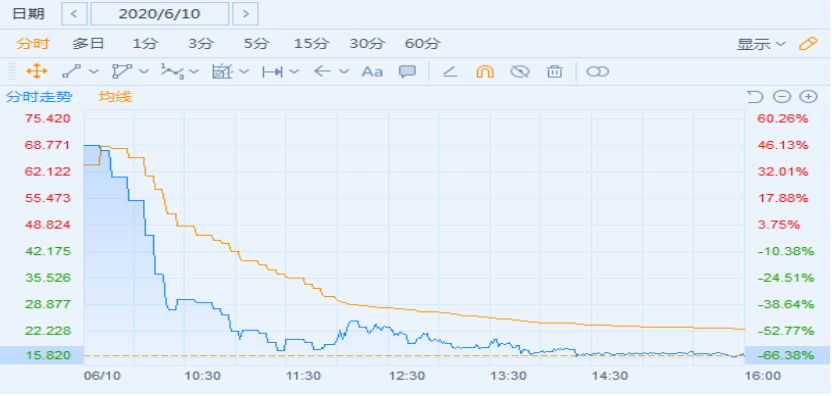Click the 68.771 price label
This screenshot has width=832, height=396.
pos(47,145)
